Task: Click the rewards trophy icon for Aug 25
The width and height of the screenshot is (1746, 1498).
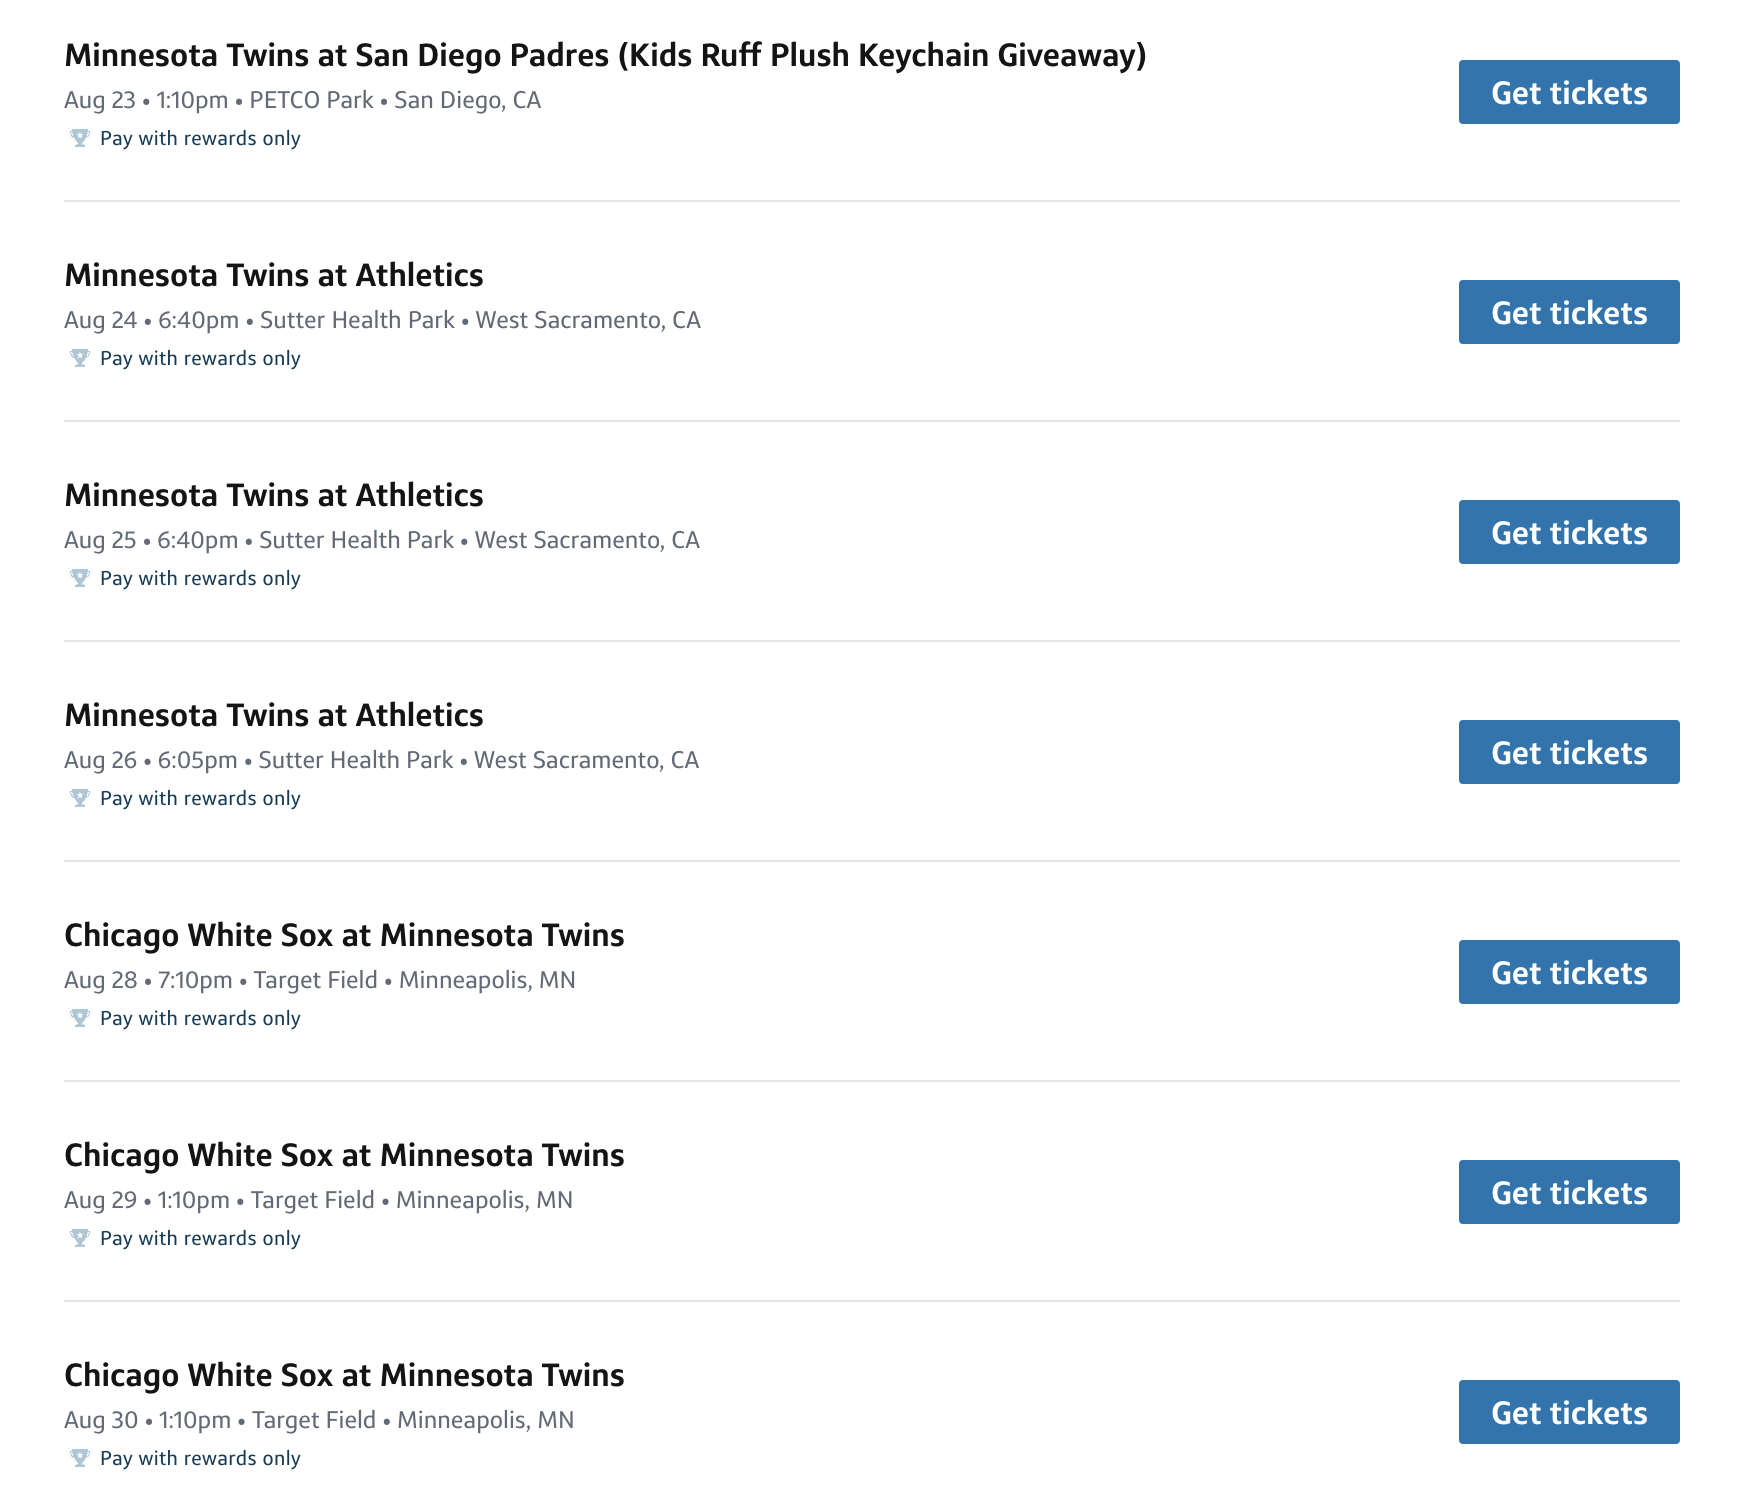Action: pyautogui.click(x=80, y=578)
